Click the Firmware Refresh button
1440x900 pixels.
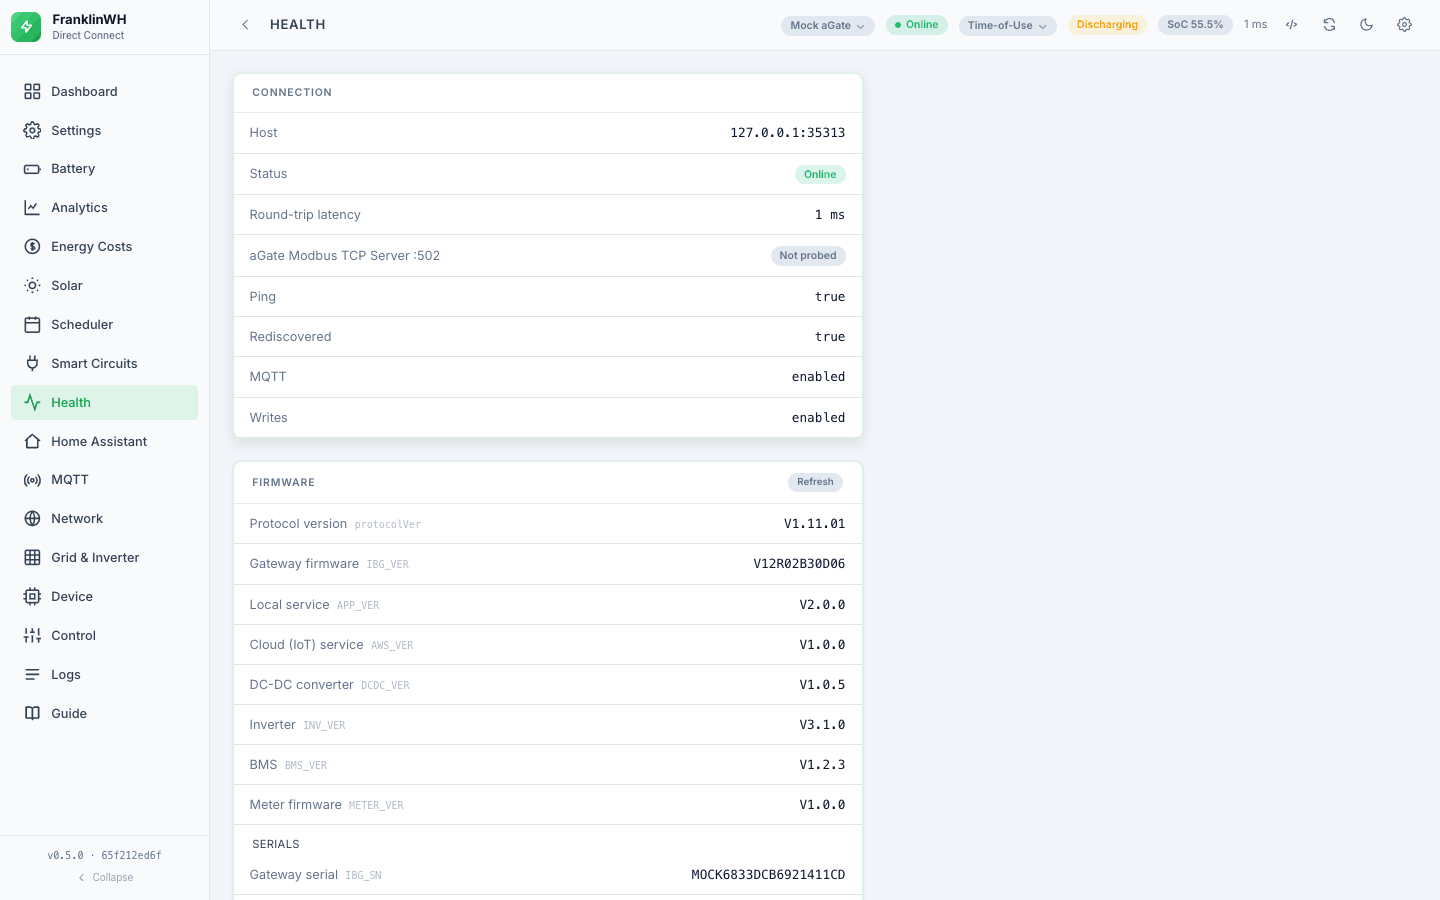pyautogui.click(x=815, y=482)
